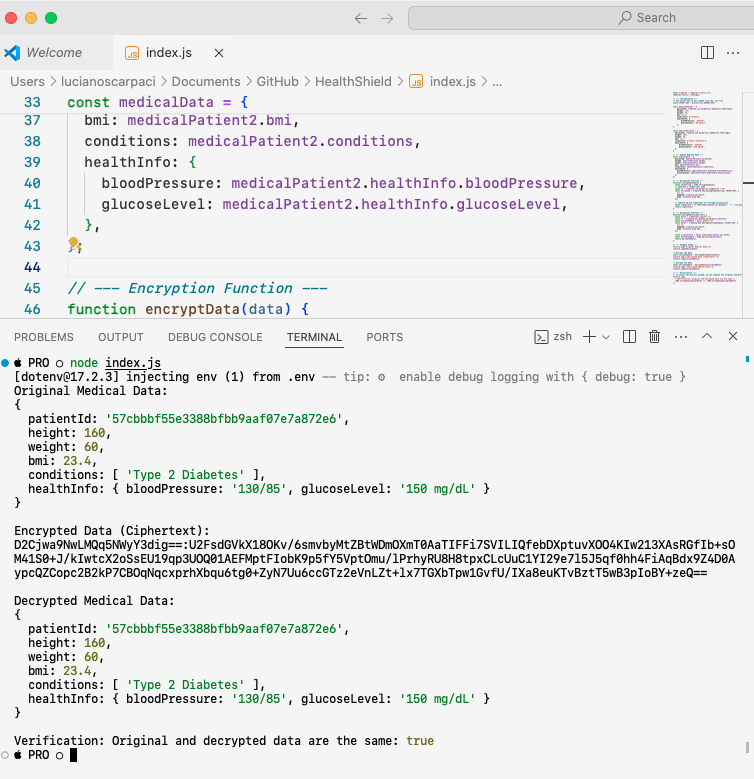Image resolution: width=754 pixels, height=779 pixels.
Task: Click the zsh terminal shell icon
Action: [541, 337]
